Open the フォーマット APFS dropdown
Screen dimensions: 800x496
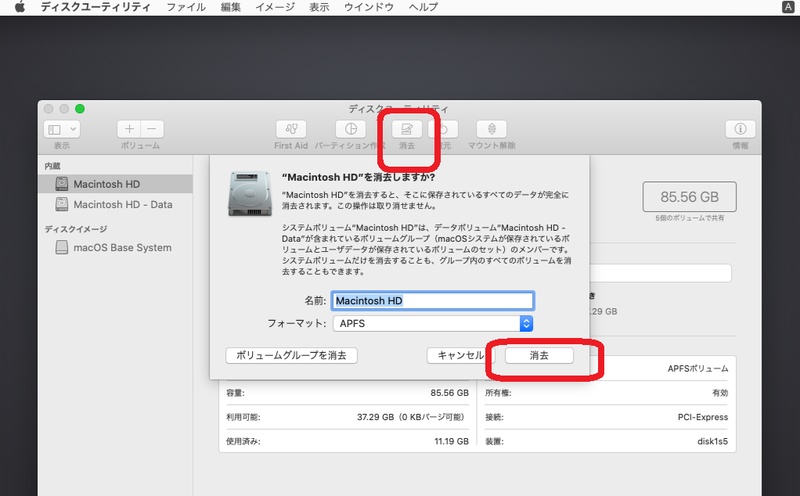[x=433, y=324]
